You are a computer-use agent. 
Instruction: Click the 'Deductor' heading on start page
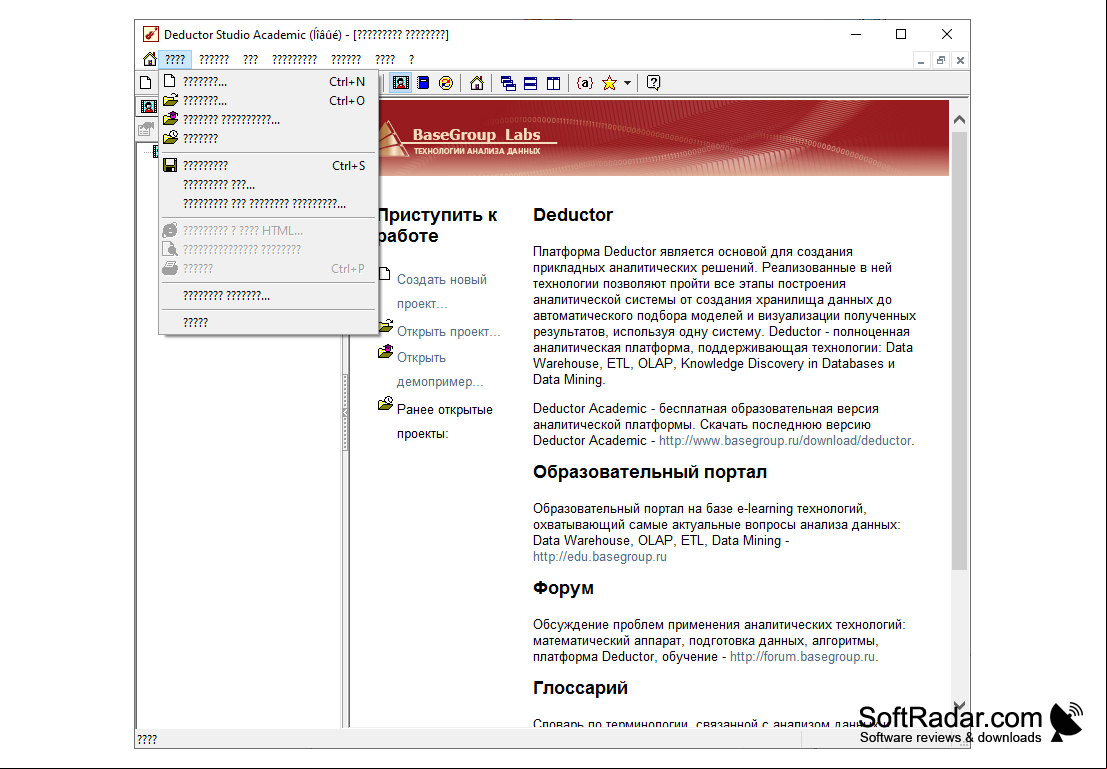(573, 215)
